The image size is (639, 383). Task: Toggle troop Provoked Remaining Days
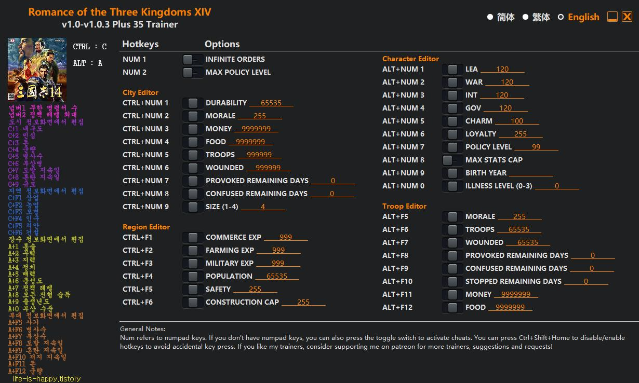coord(452,256)
